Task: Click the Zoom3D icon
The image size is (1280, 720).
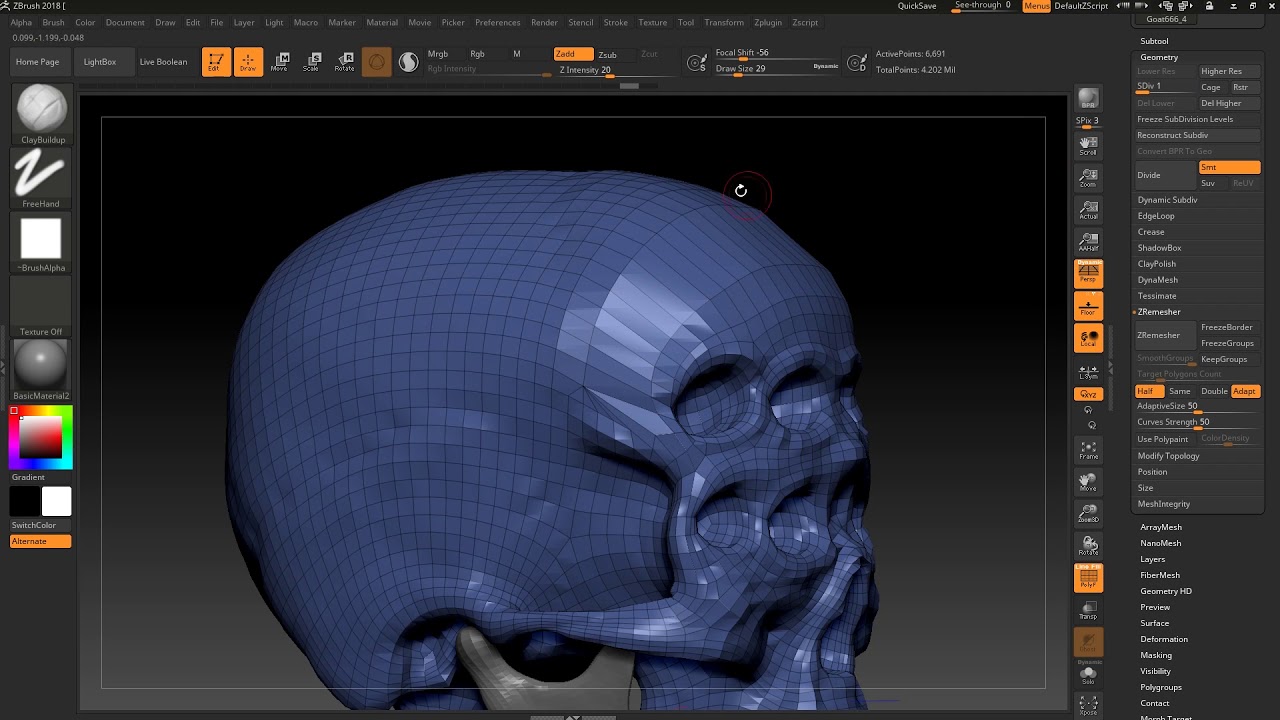Action: 1088,514
